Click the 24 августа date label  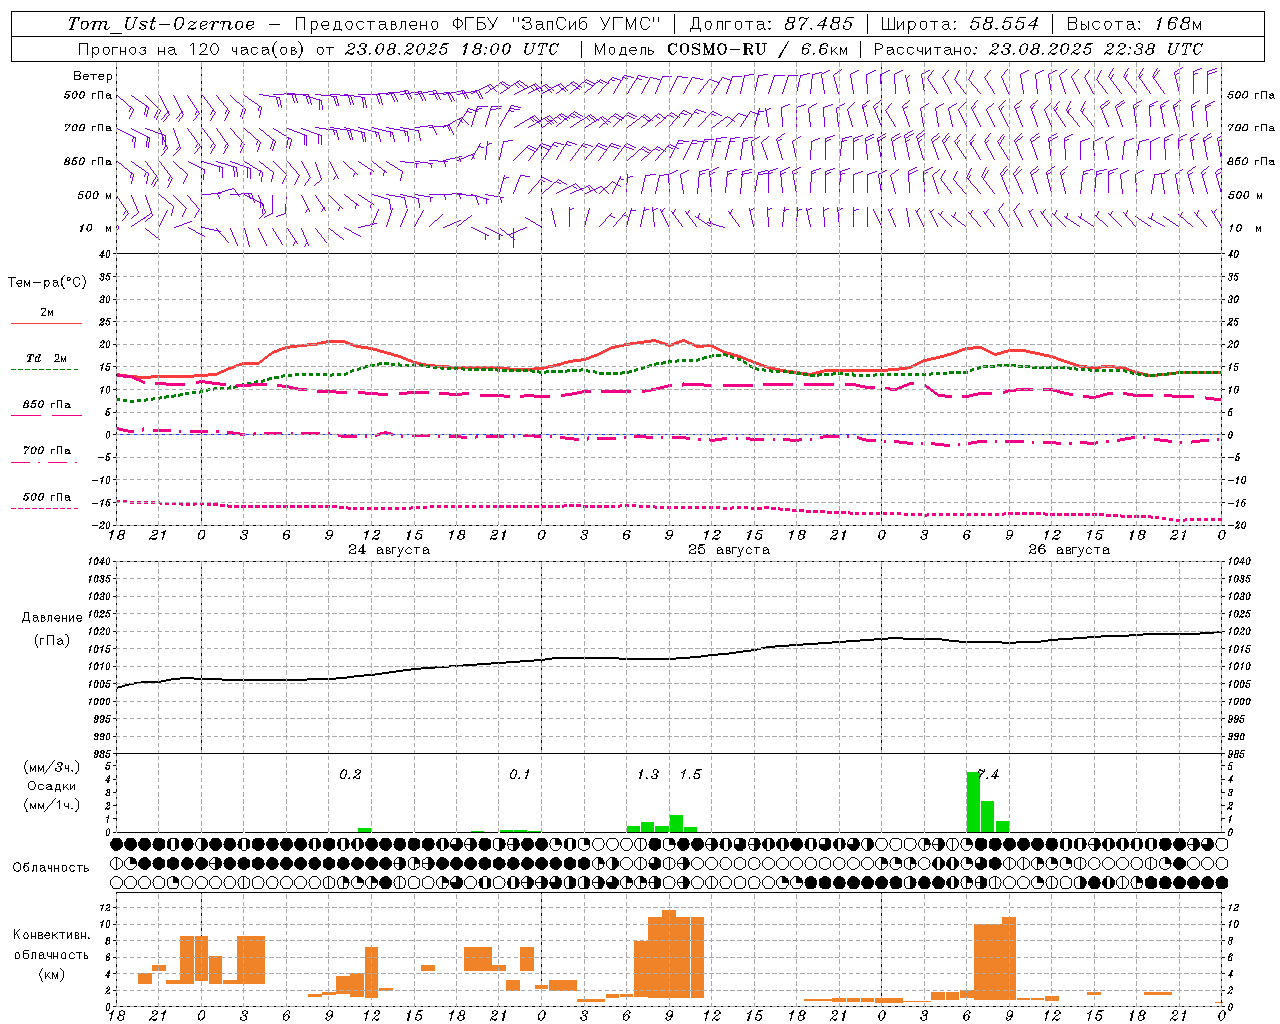tap(389, 550)
